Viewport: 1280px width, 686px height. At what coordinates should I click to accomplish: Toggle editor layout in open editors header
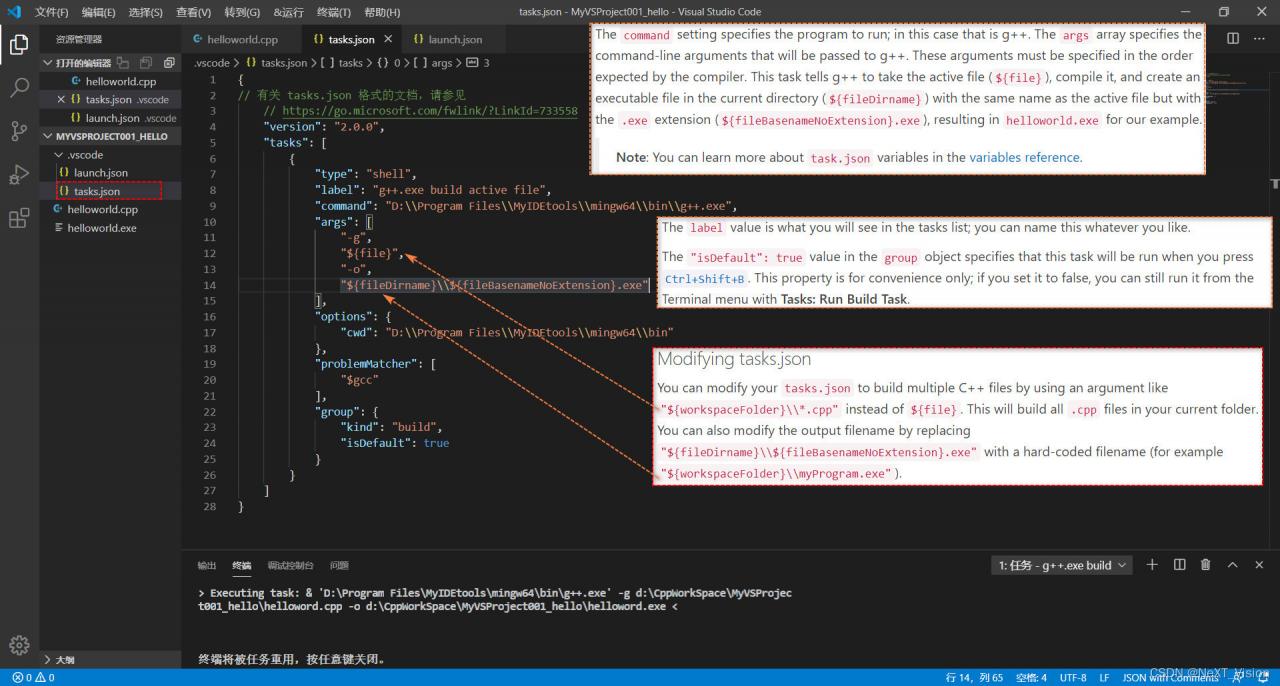pyautogui.click(x=124, y=63)
